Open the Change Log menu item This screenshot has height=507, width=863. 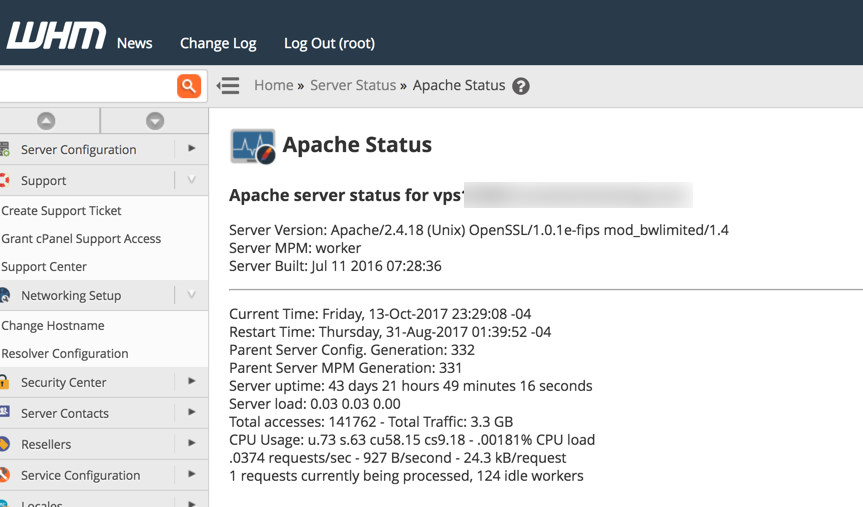click(x=218, y=43)
